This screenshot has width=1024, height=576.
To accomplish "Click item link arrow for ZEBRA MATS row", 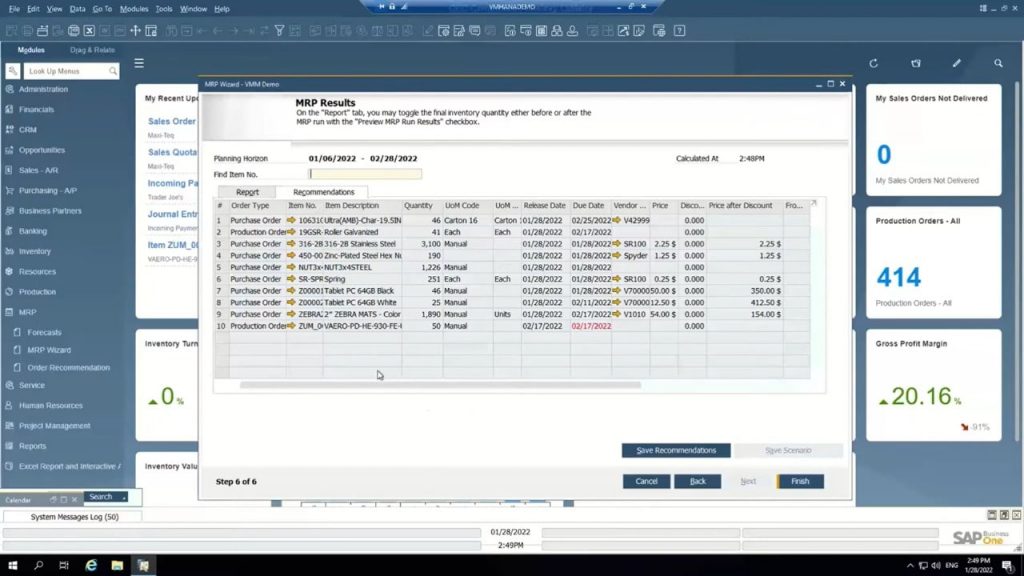I will tap(291, 314).
